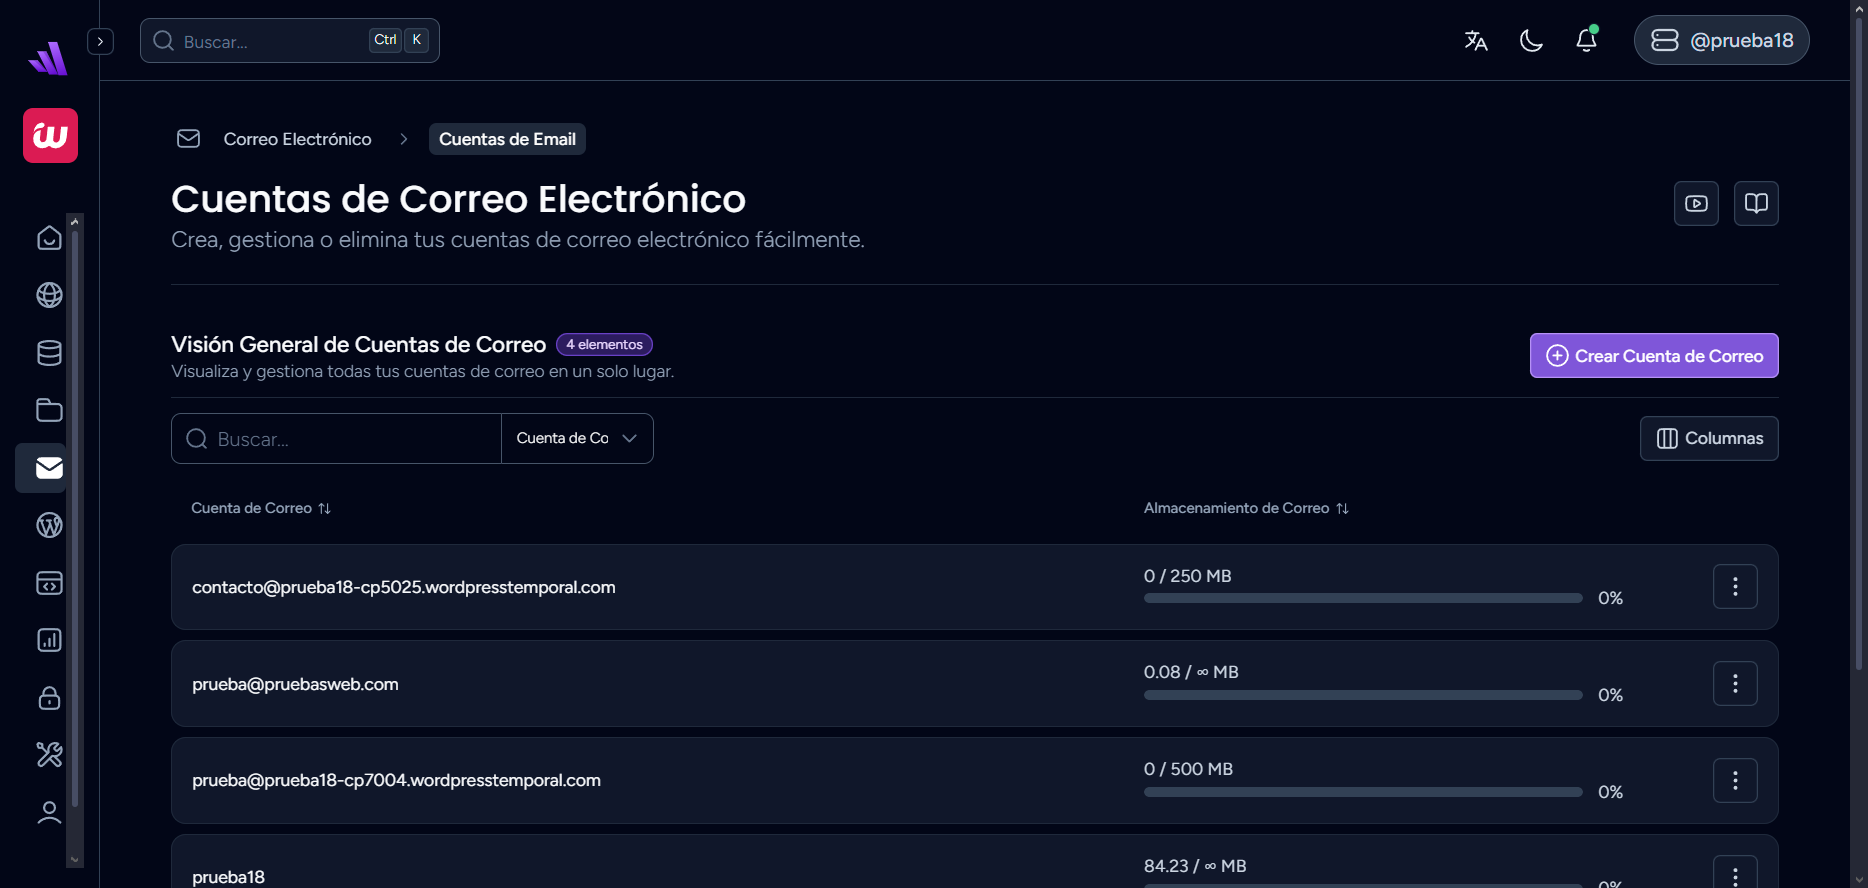Go to Correo Electrónico breadcrumb

(x=297, y=139)
